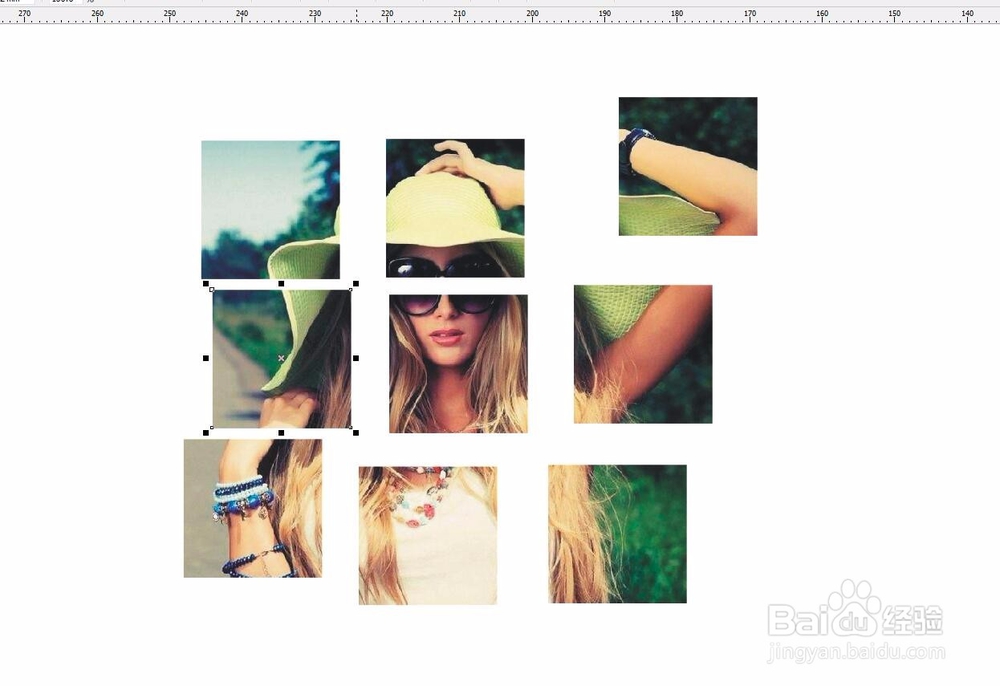Click the top-left selection handle of selected tile
This screenshot has width=1000, height=686.
click(206, 284)
